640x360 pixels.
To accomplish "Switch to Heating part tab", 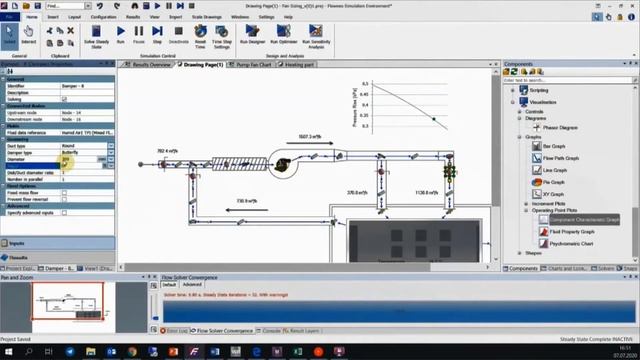I will pyautogui.click(x=296, y=64).
